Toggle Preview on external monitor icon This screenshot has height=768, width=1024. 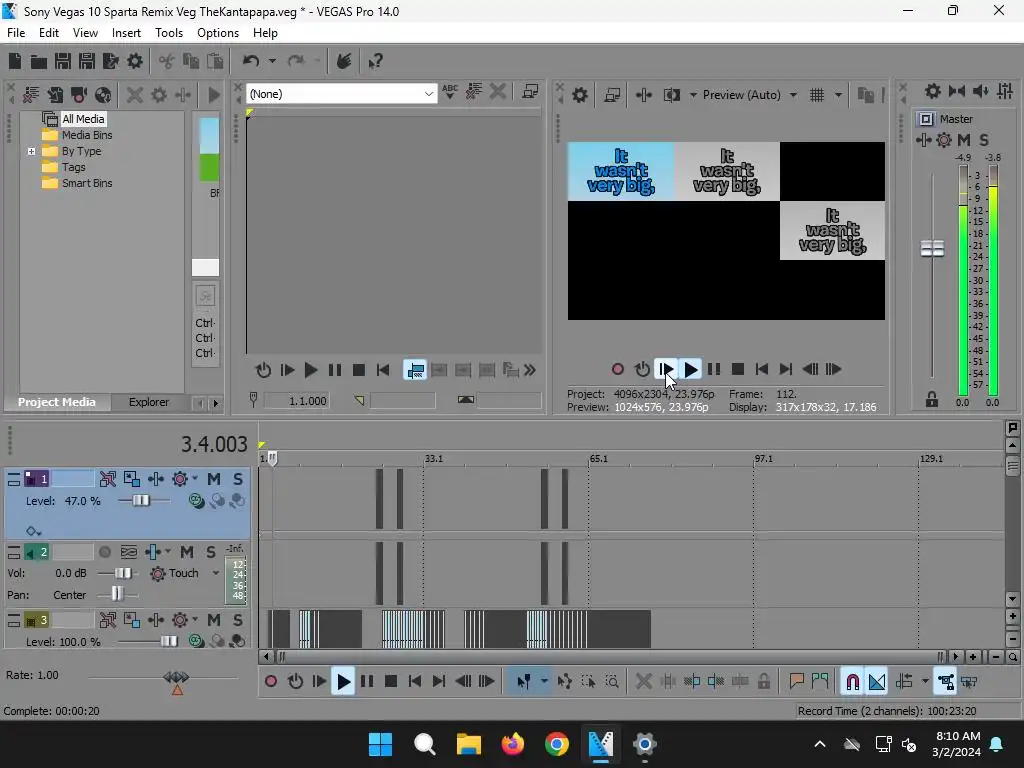tap(612, 95)
